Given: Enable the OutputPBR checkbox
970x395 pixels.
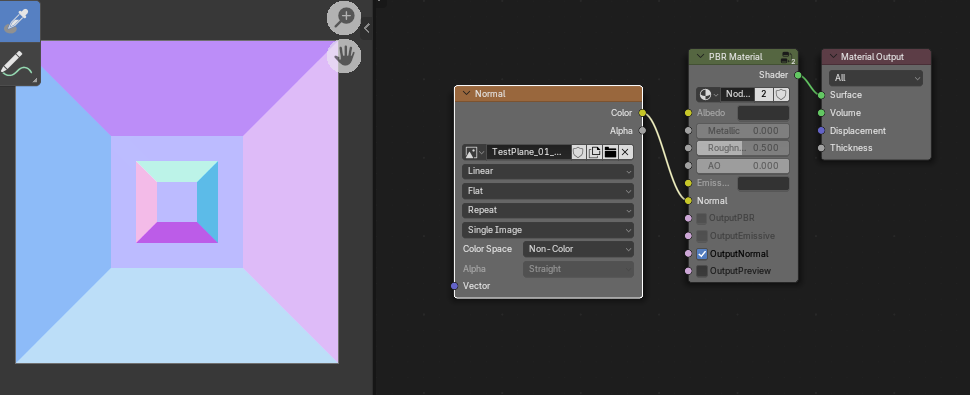Looking at the screenshot, I should (702, 218).
